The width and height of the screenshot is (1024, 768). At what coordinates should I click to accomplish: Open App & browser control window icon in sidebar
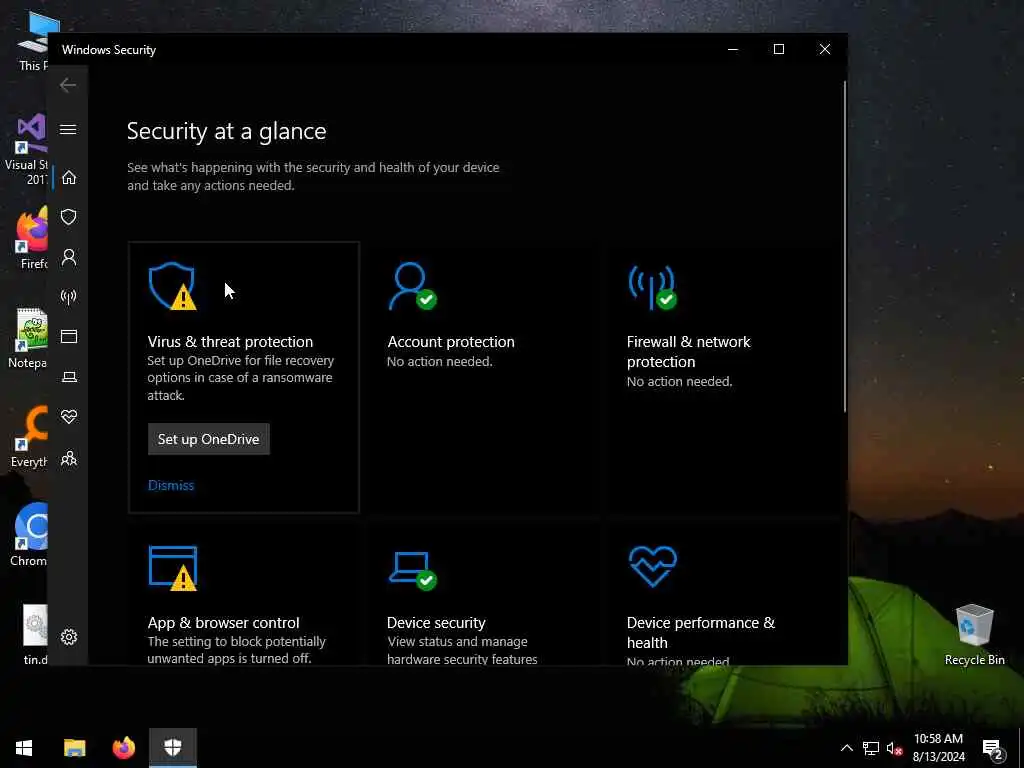(x=69, y=336)
